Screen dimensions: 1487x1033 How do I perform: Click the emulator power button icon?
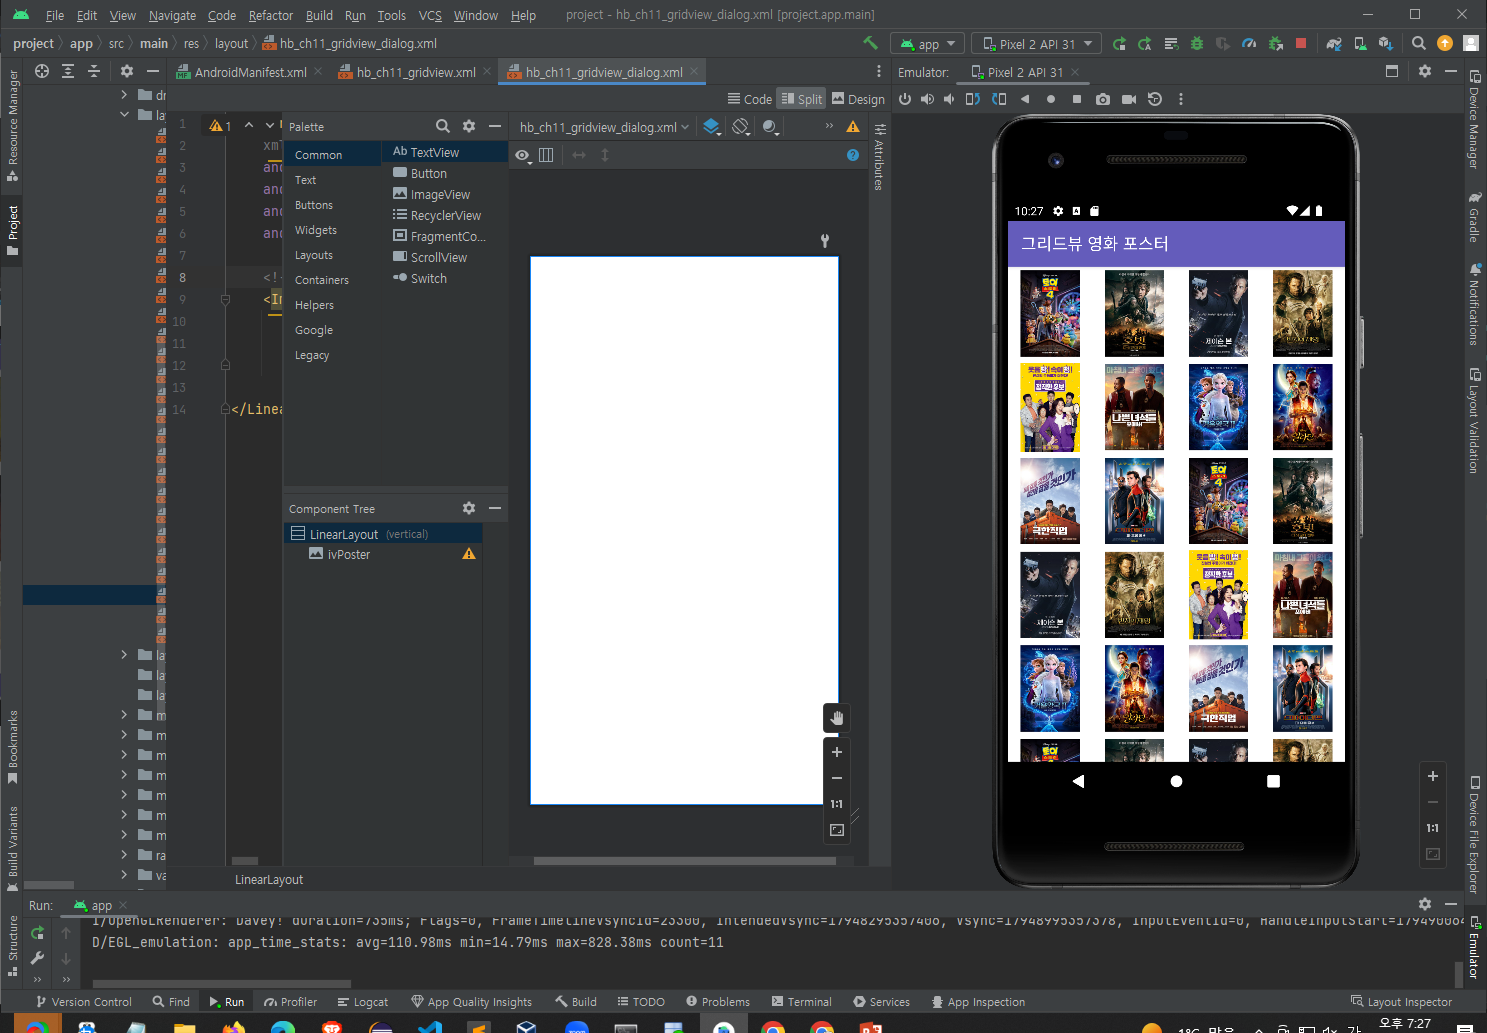pos(905,99)
